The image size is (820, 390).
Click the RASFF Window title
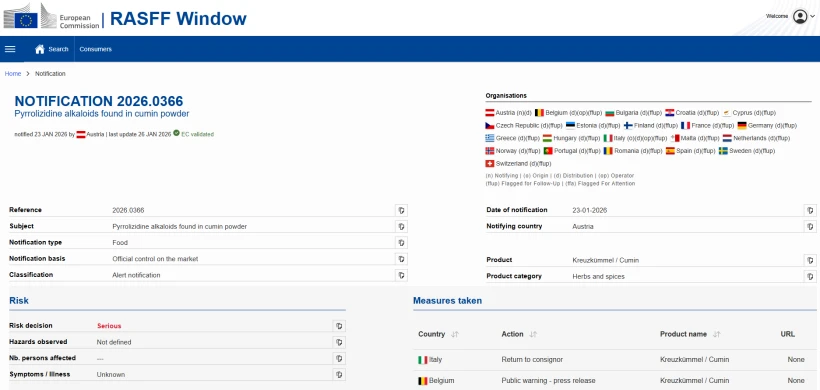[x=178, y=19]
